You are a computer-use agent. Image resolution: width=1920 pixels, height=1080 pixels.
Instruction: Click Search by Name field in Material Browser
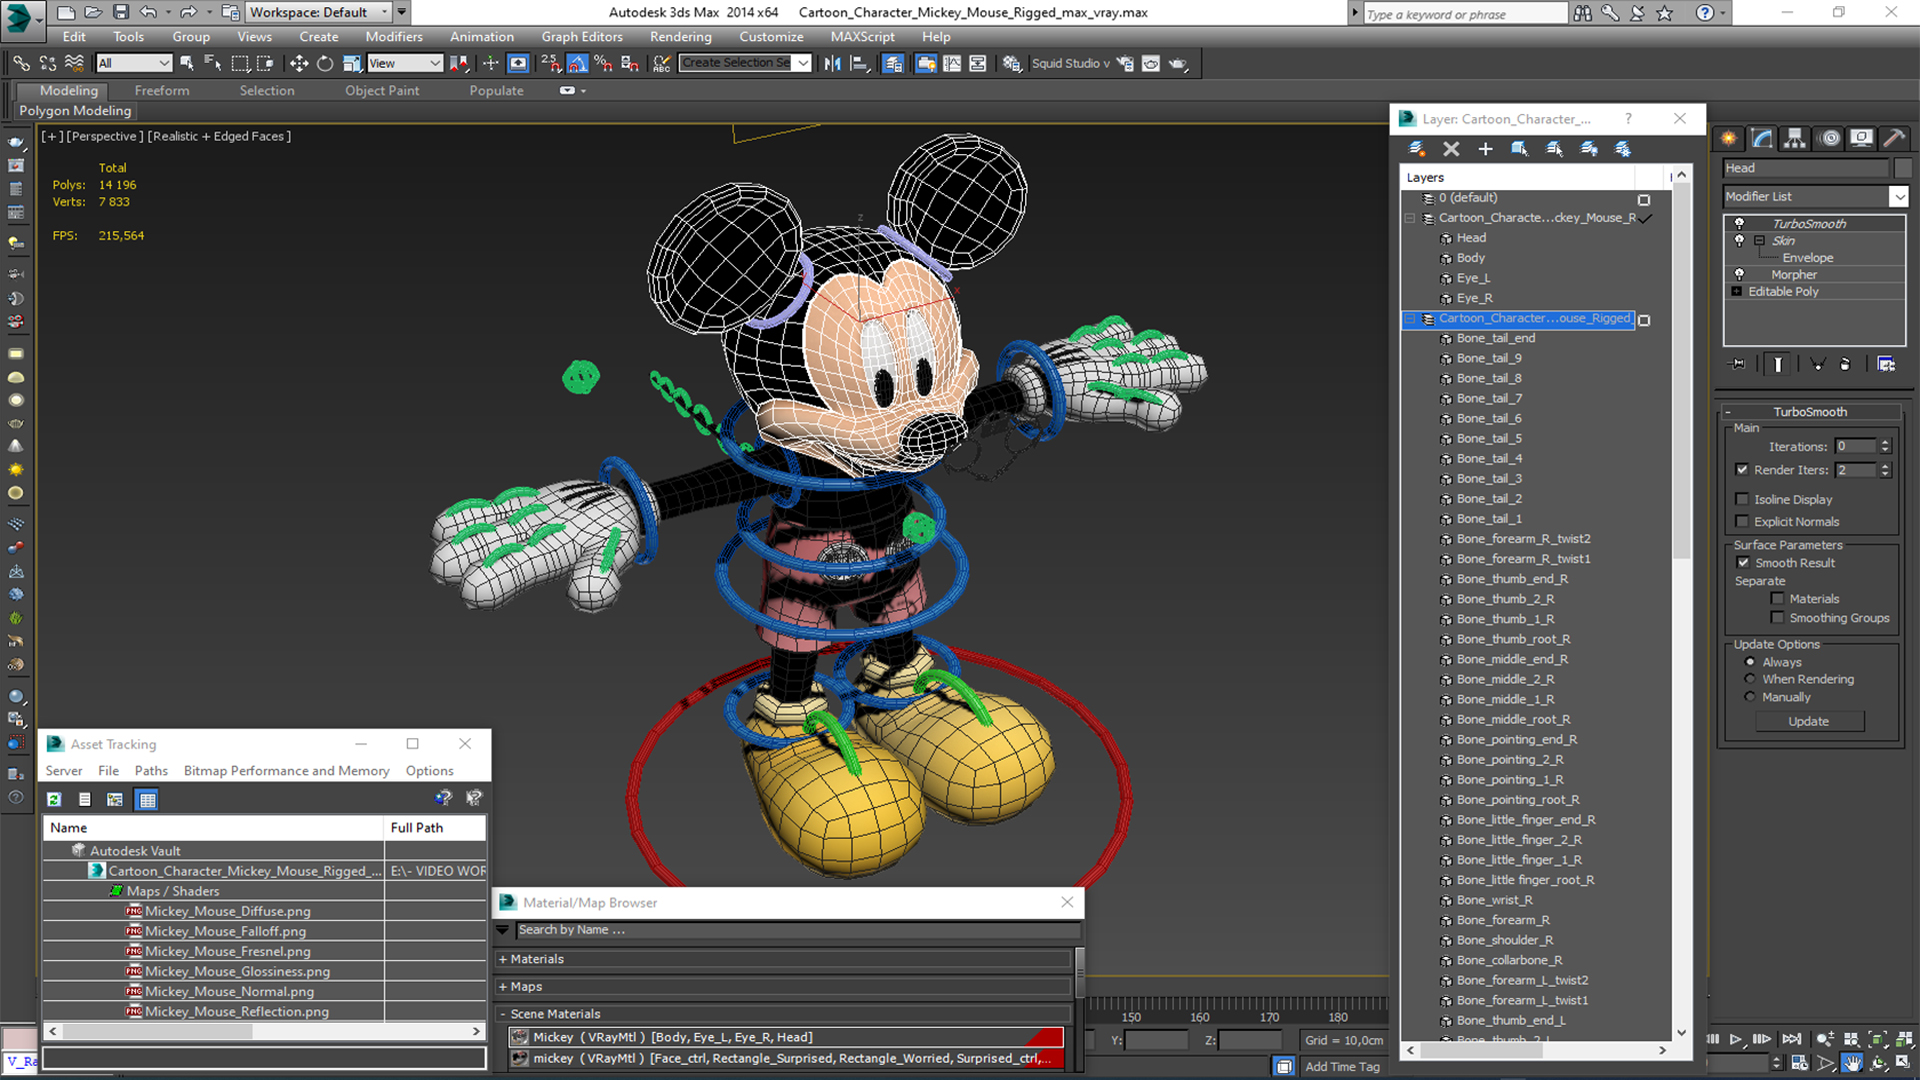(x=797, y=930)
